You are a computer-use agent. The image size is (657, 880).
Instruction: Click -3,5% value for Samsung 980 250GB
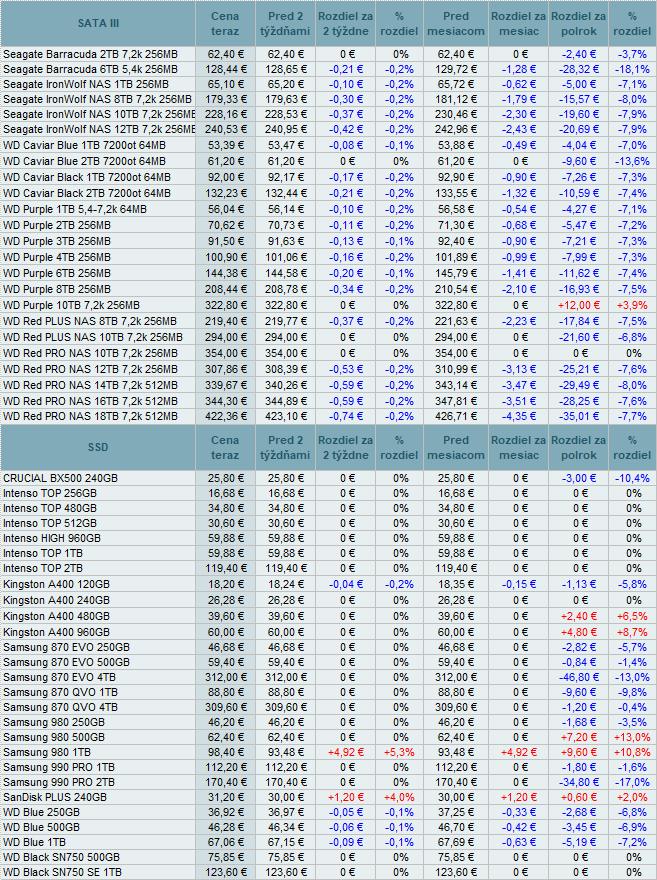(632, 722)
